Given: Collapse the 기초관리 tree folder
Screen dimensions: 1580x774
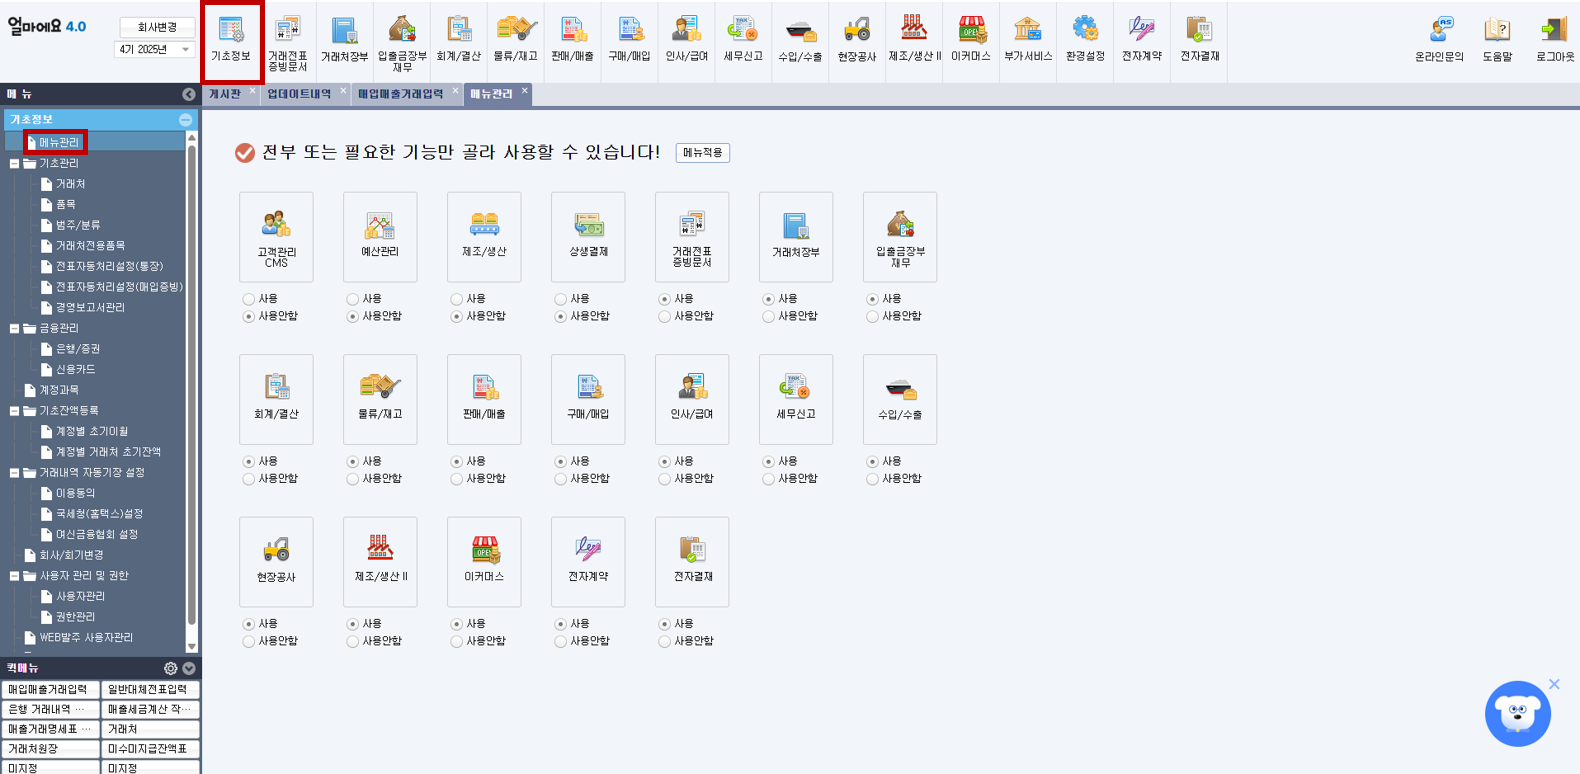Looking at the screenshot, I should tap(14, 163).
